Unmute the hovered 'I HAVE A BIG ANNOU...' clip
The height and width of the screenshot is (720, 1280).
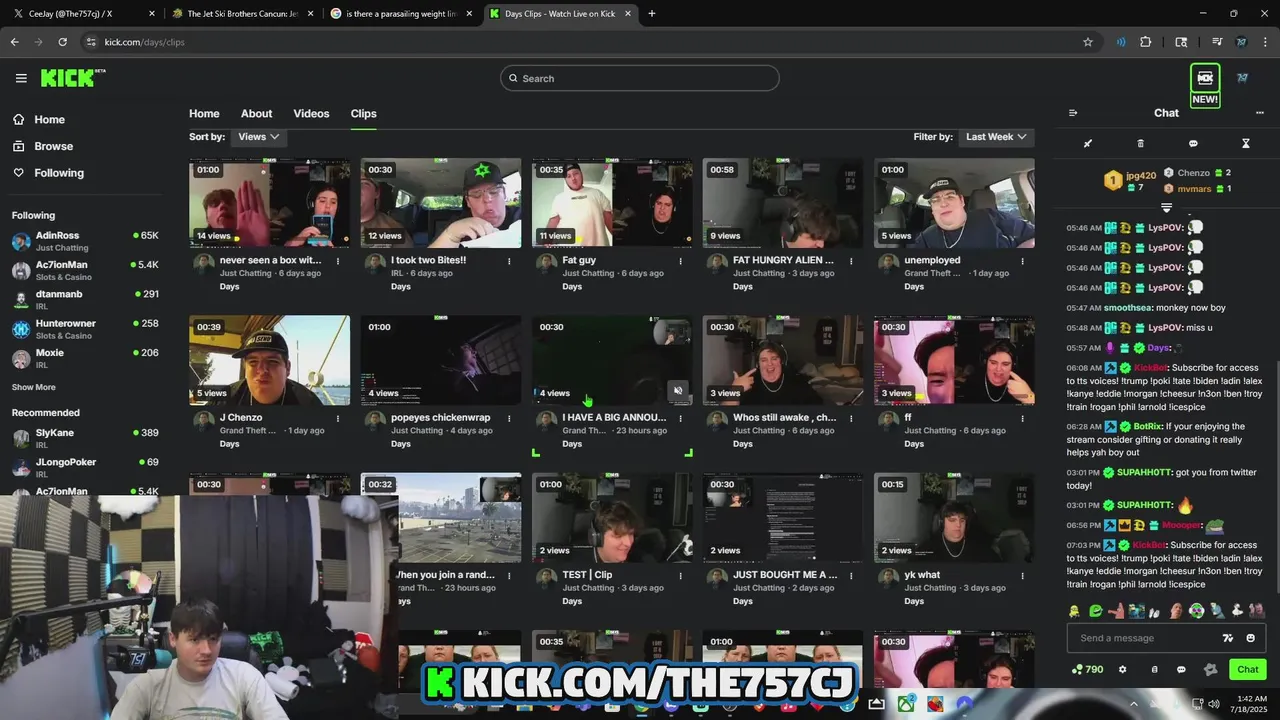point(678,391)
